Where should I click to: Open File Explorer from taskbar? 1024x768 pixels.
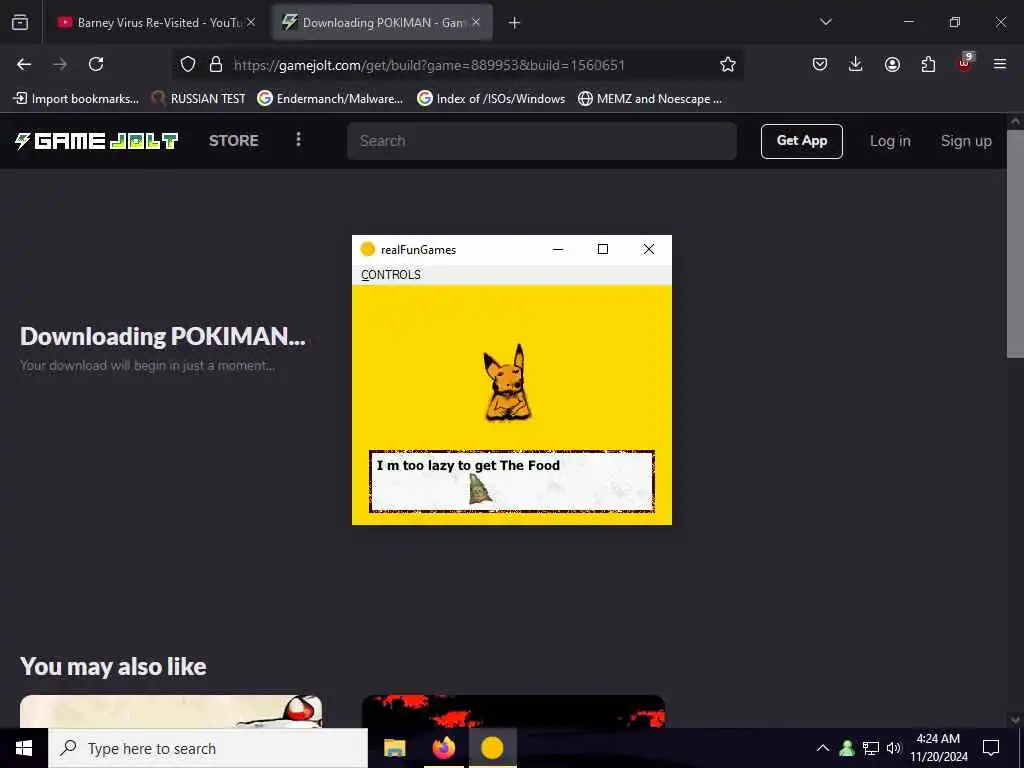394,748
